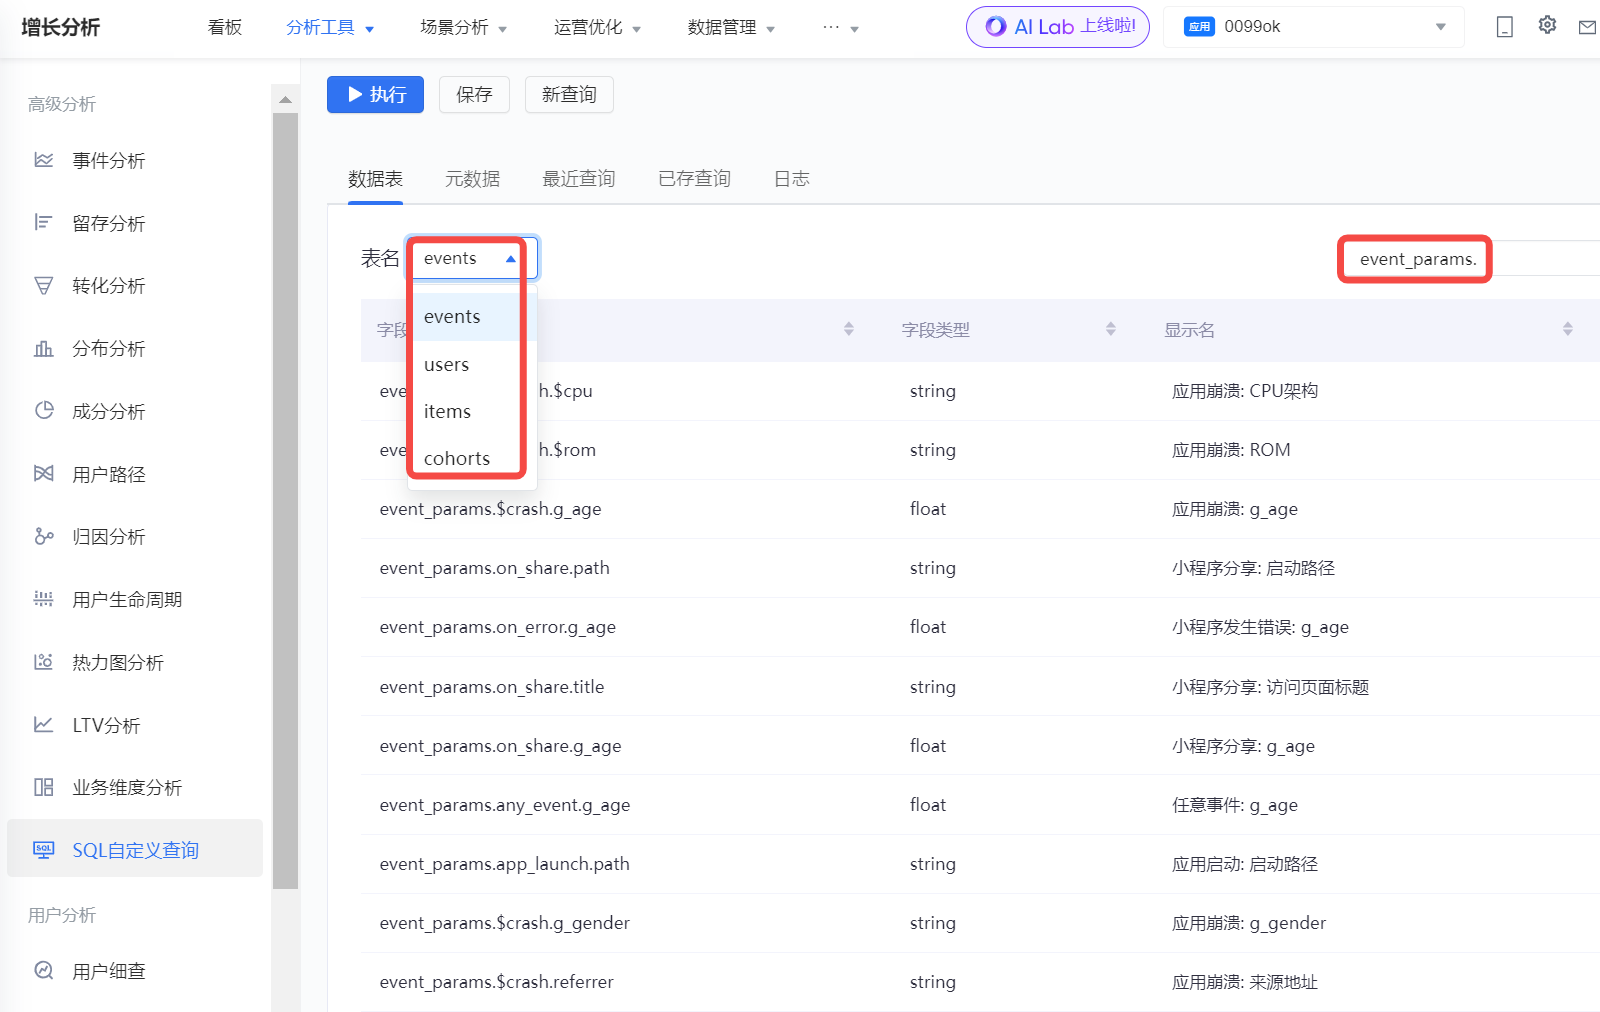The image size is (1600, 1012).
Task: Click the 成分分析 pie icon
Action: click(x=43, y=411)
